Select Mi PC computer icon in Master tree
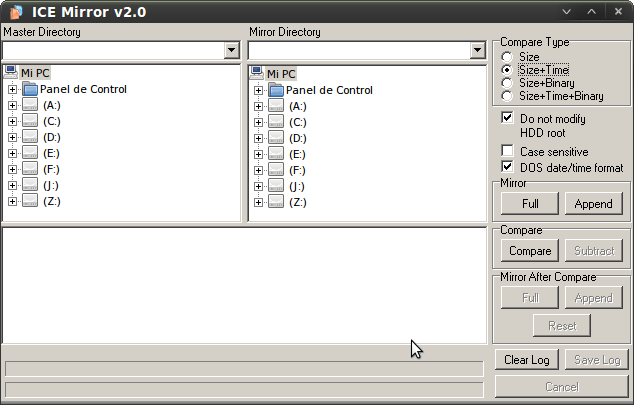The image size is (634, 405). pyautogui.click(x=11, y=73)
